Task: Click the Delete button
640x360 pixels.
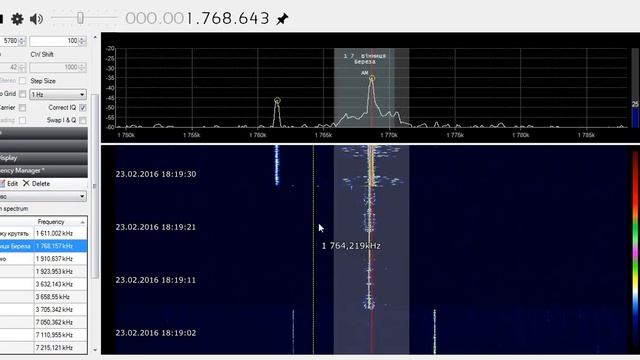Action: coord(36,184)
